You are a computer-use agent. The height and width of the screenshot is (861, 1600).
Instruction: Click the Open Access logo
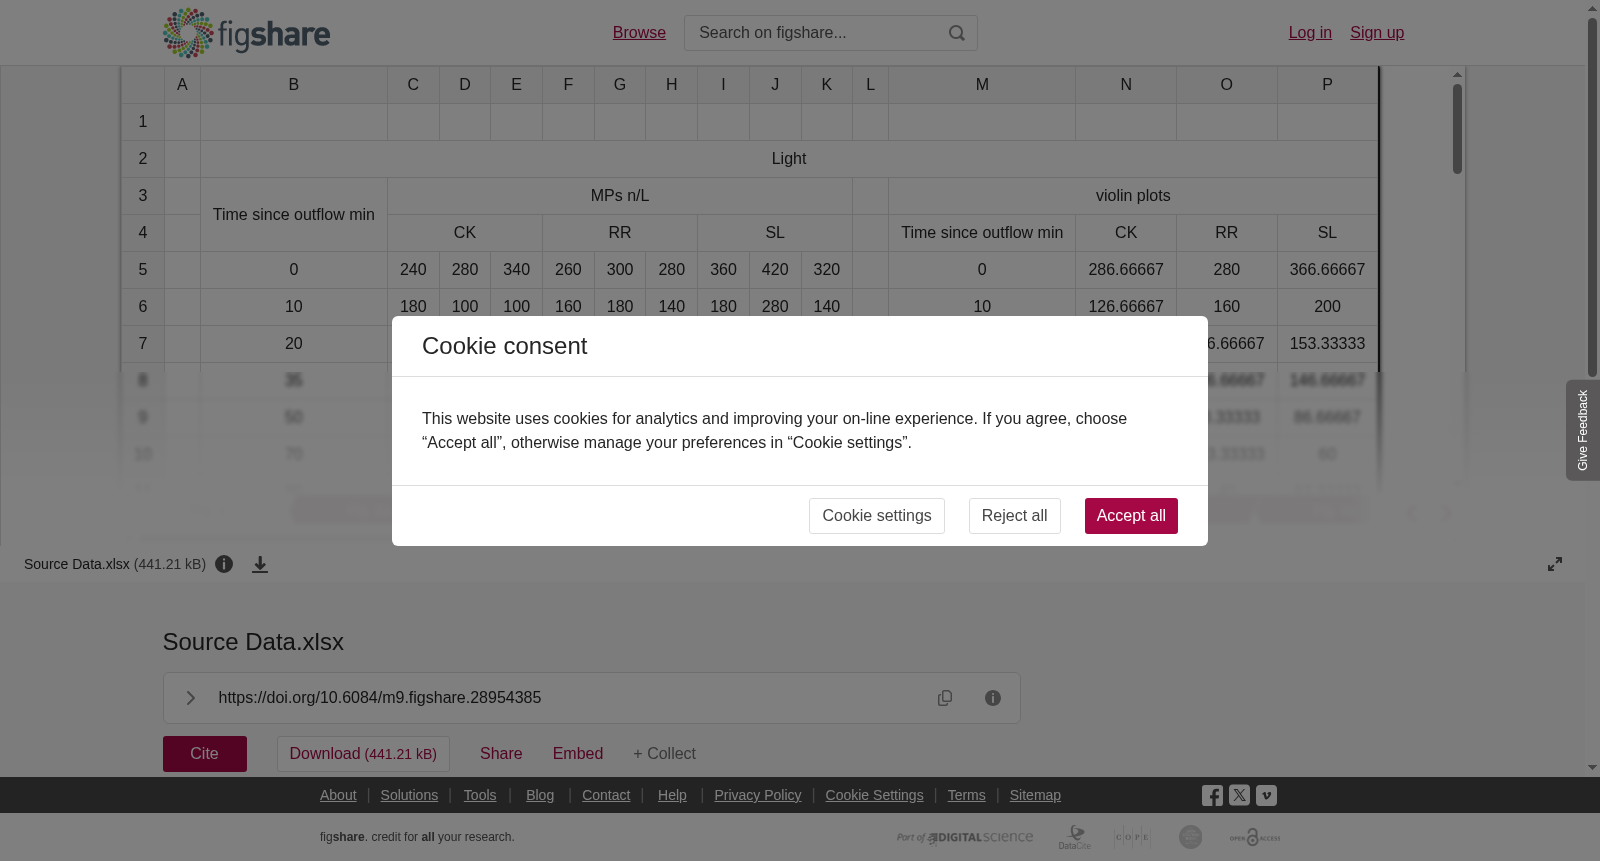(1255, 837)
